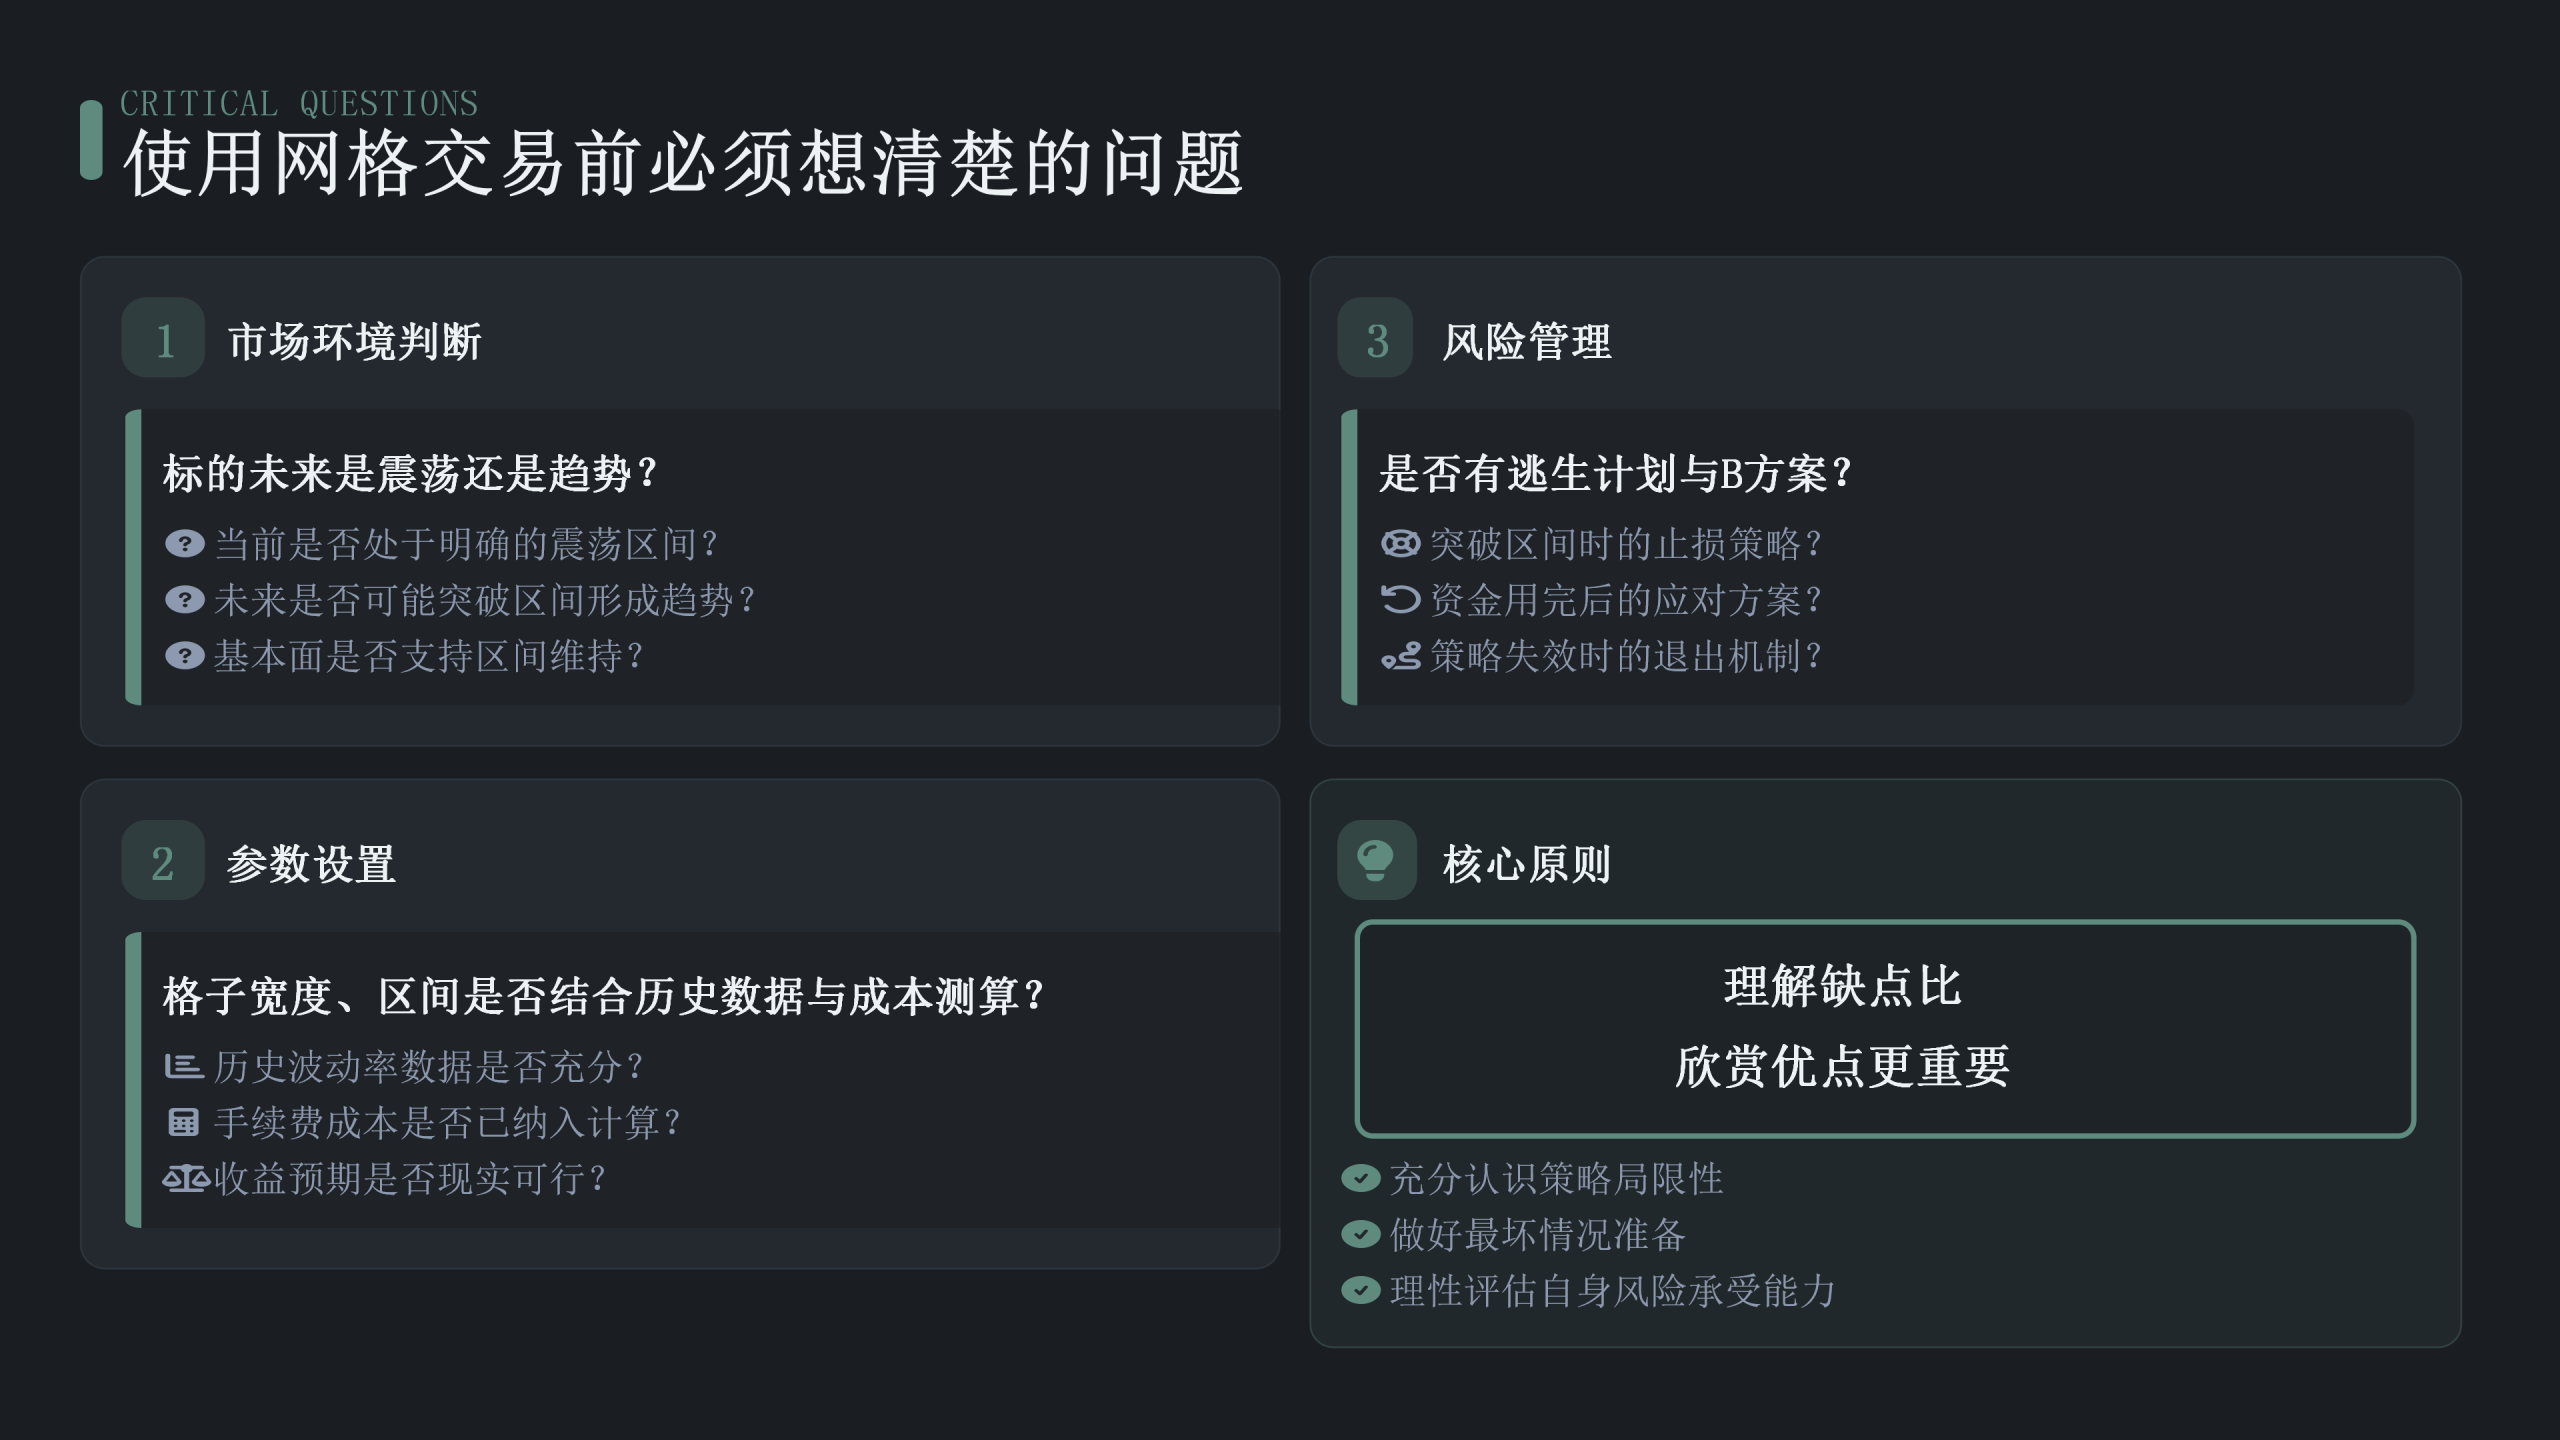Click the chart icon before 历史波动率数据是否充分
The image size is (2560, 1440).
click(x=184, y=1066)
